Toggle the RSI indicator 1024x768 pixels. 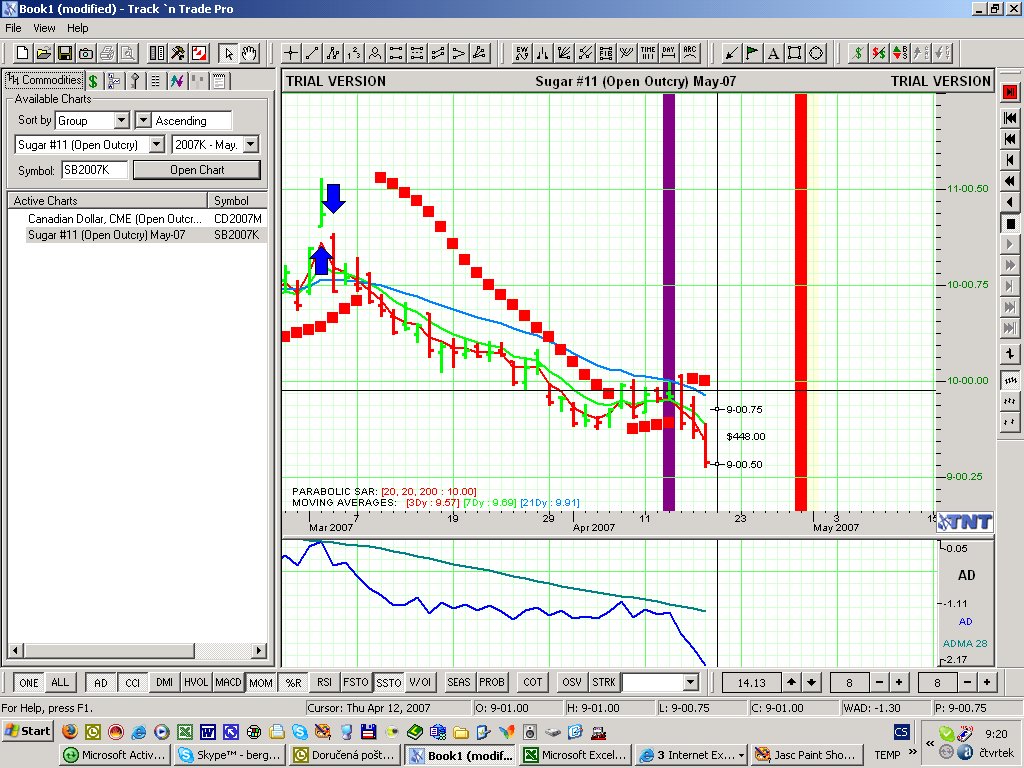coord(325,682)
